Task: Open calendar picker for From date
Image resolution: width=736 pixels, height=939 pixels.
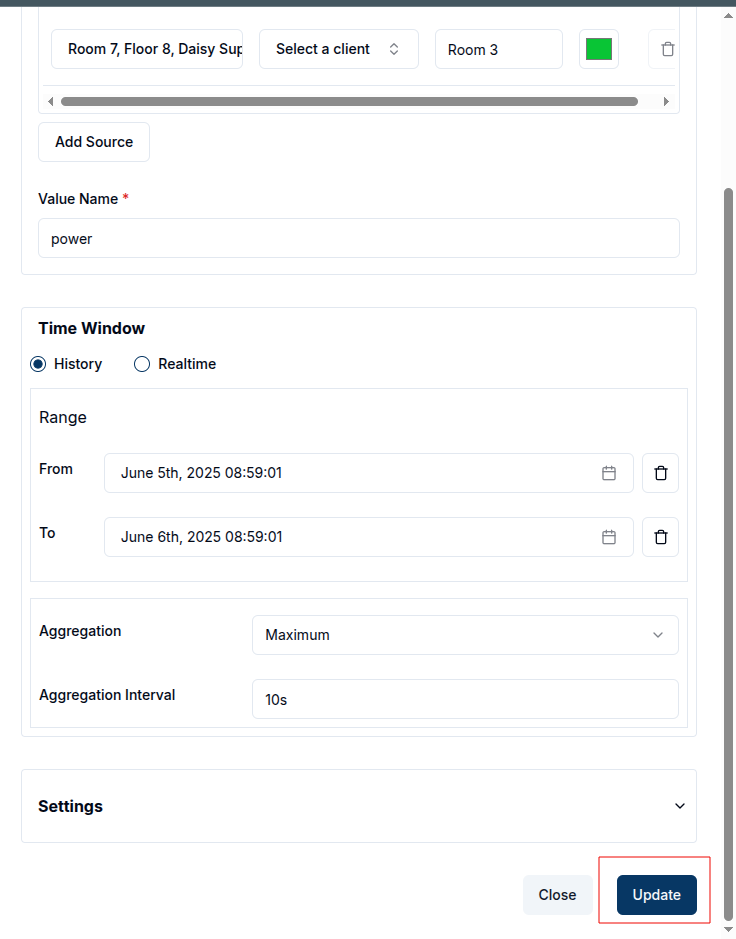Action: [x=608, y=473]
